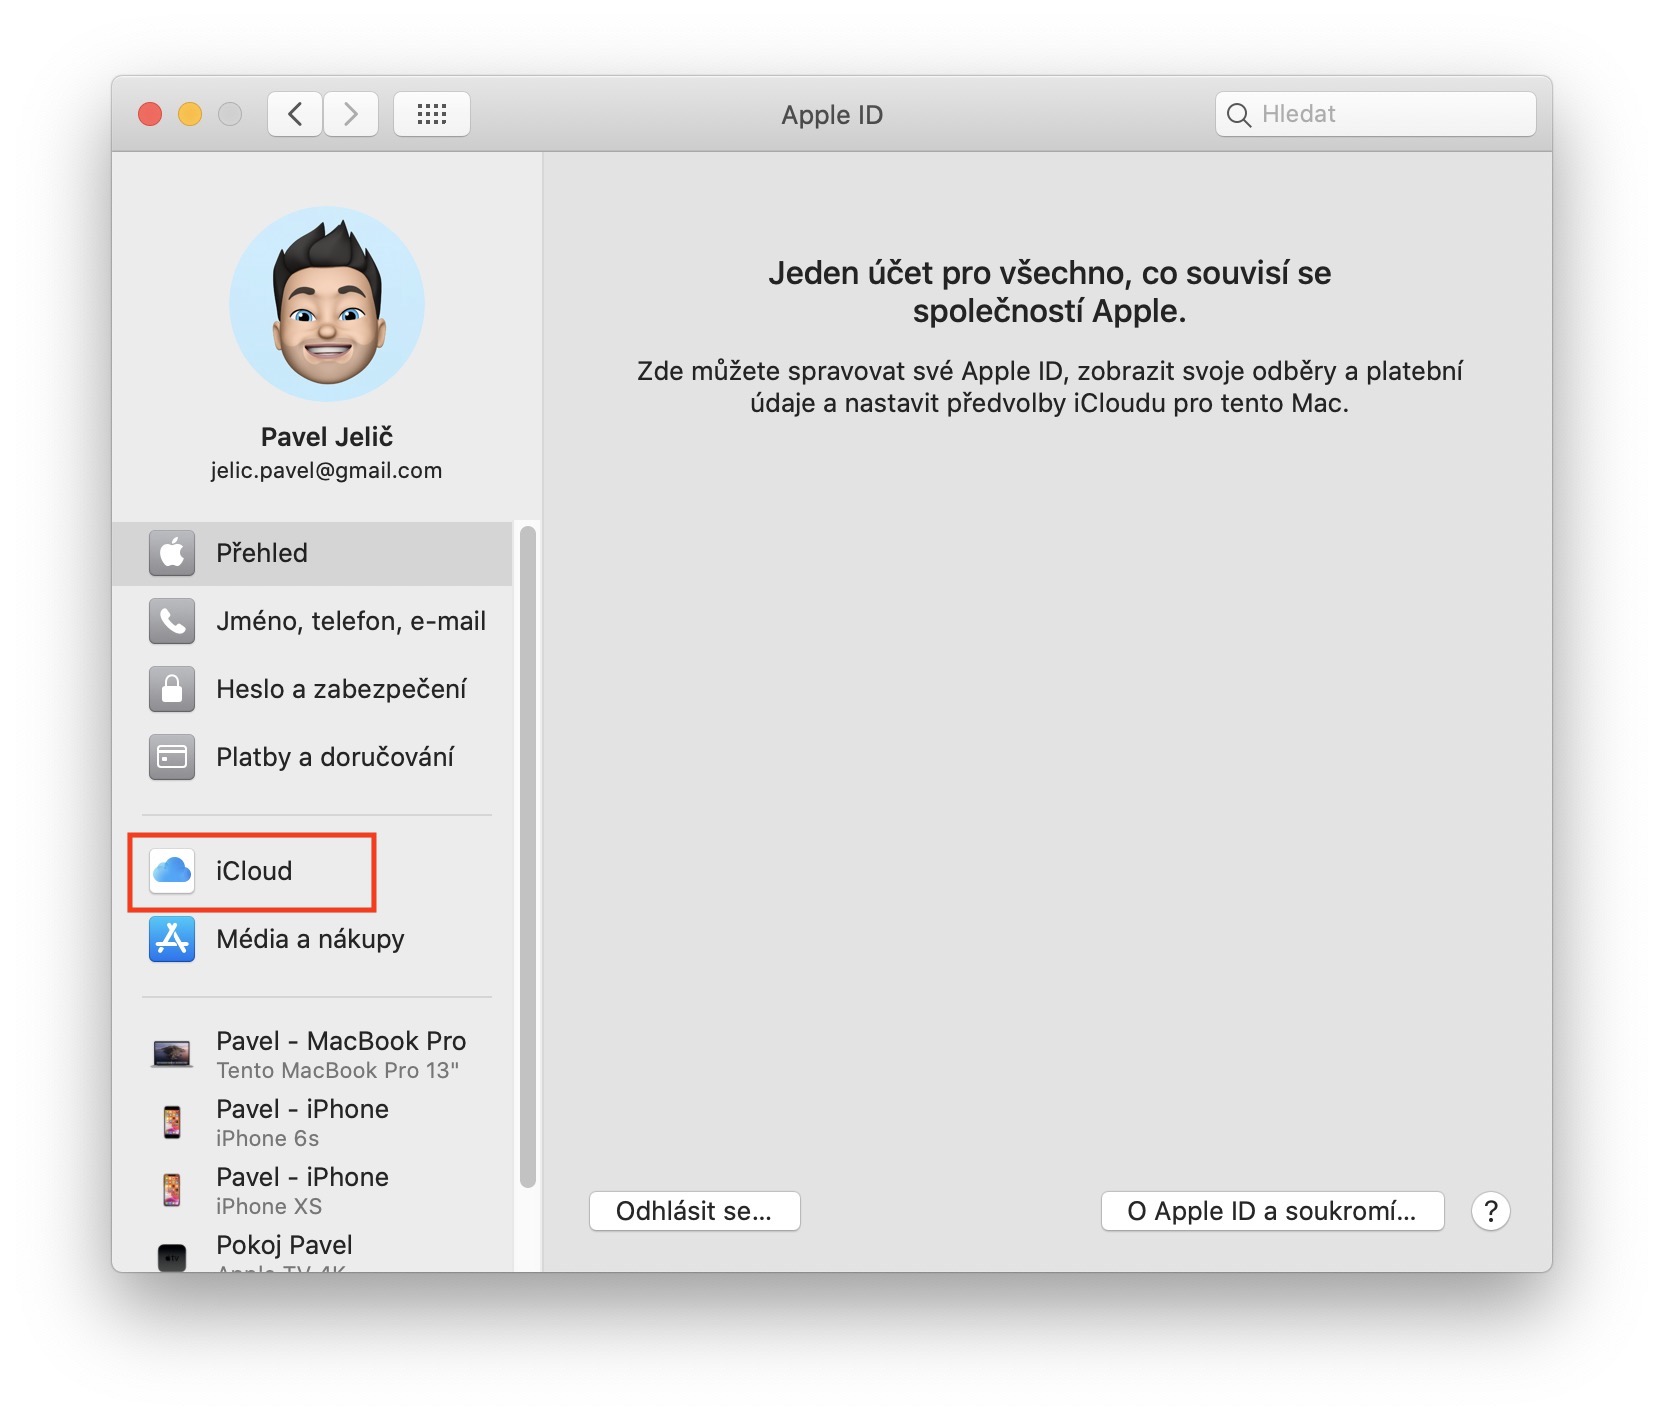The image size is (1664, 1420).
Task: Click the name Pavel Jelič
Action: pyautogui.click(x=327, y=437)
